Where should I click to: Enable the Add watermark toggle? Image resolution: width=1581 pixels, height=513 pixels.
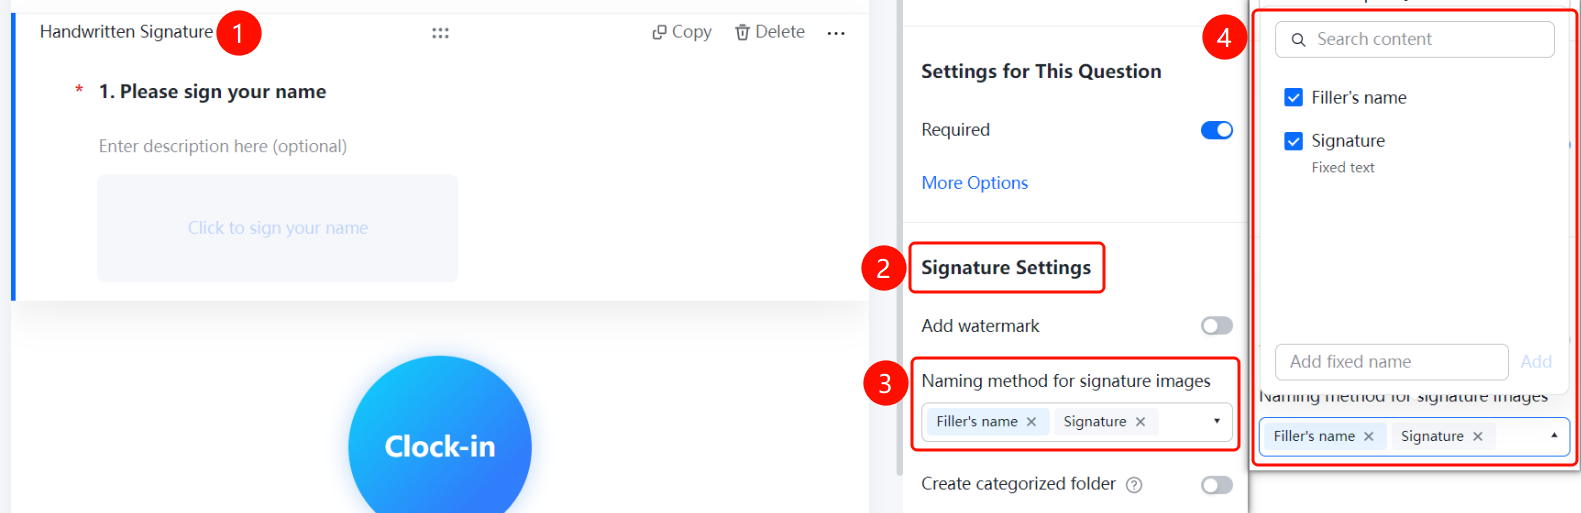coord(1217,326)
